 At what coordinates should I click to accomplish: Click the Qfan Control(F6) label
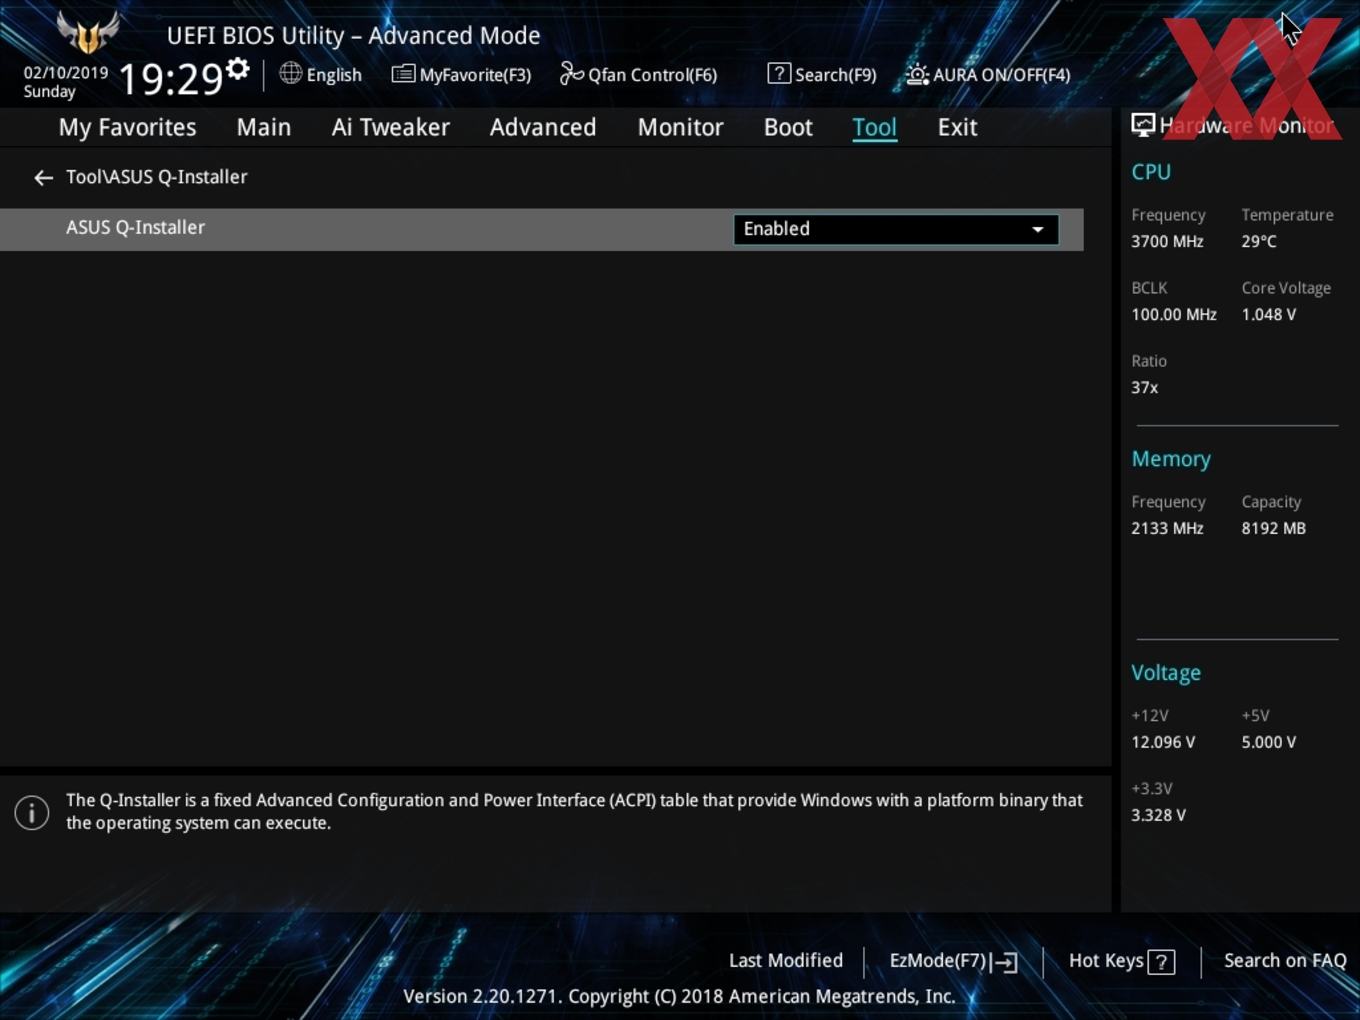pos(653,75)
